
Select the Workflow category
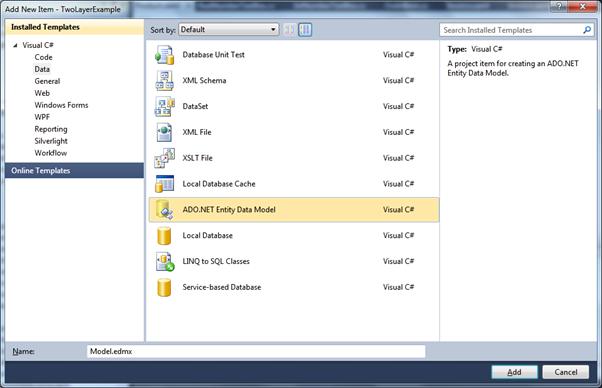(51, 153)
